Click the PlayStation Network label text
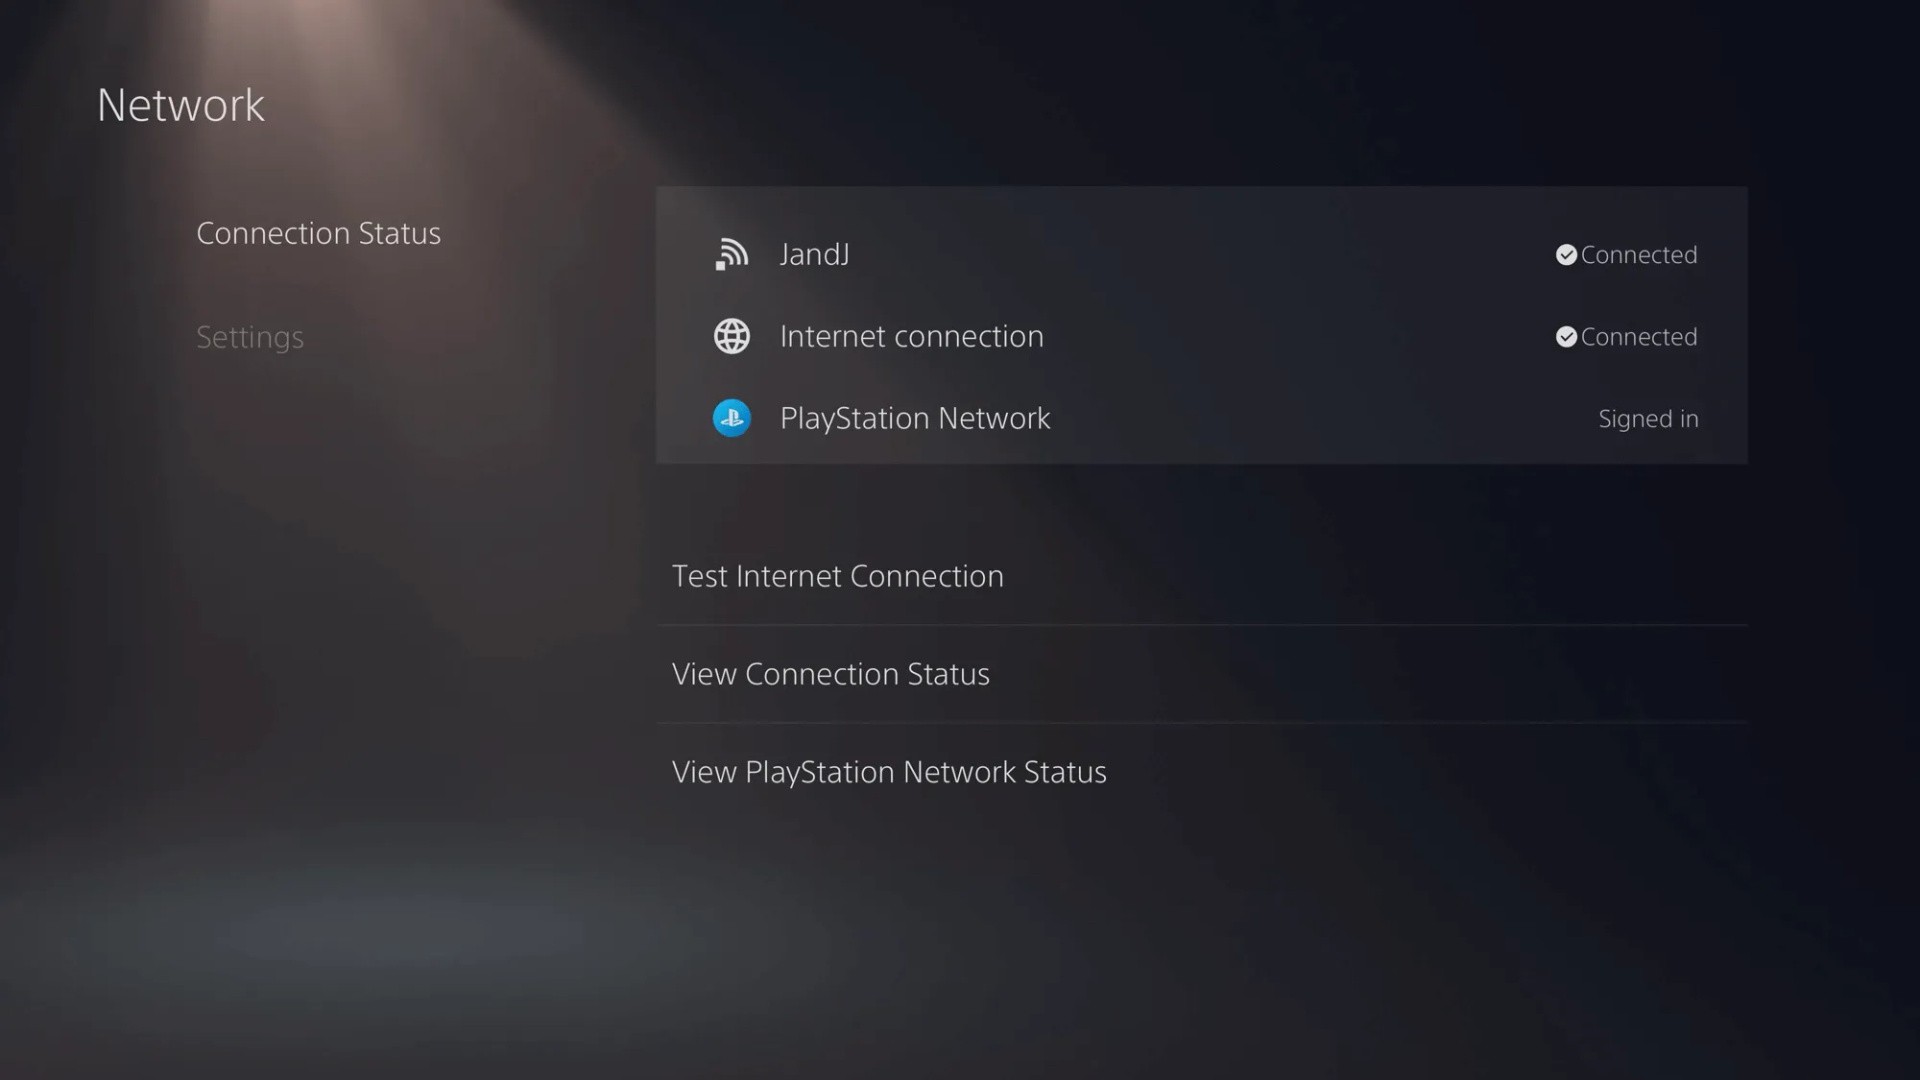 coord(914,418)
